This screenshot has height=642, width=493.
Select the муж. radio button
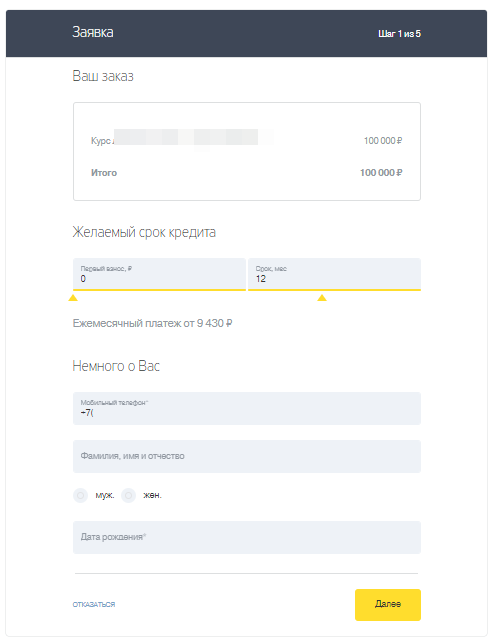pos(80,495)
